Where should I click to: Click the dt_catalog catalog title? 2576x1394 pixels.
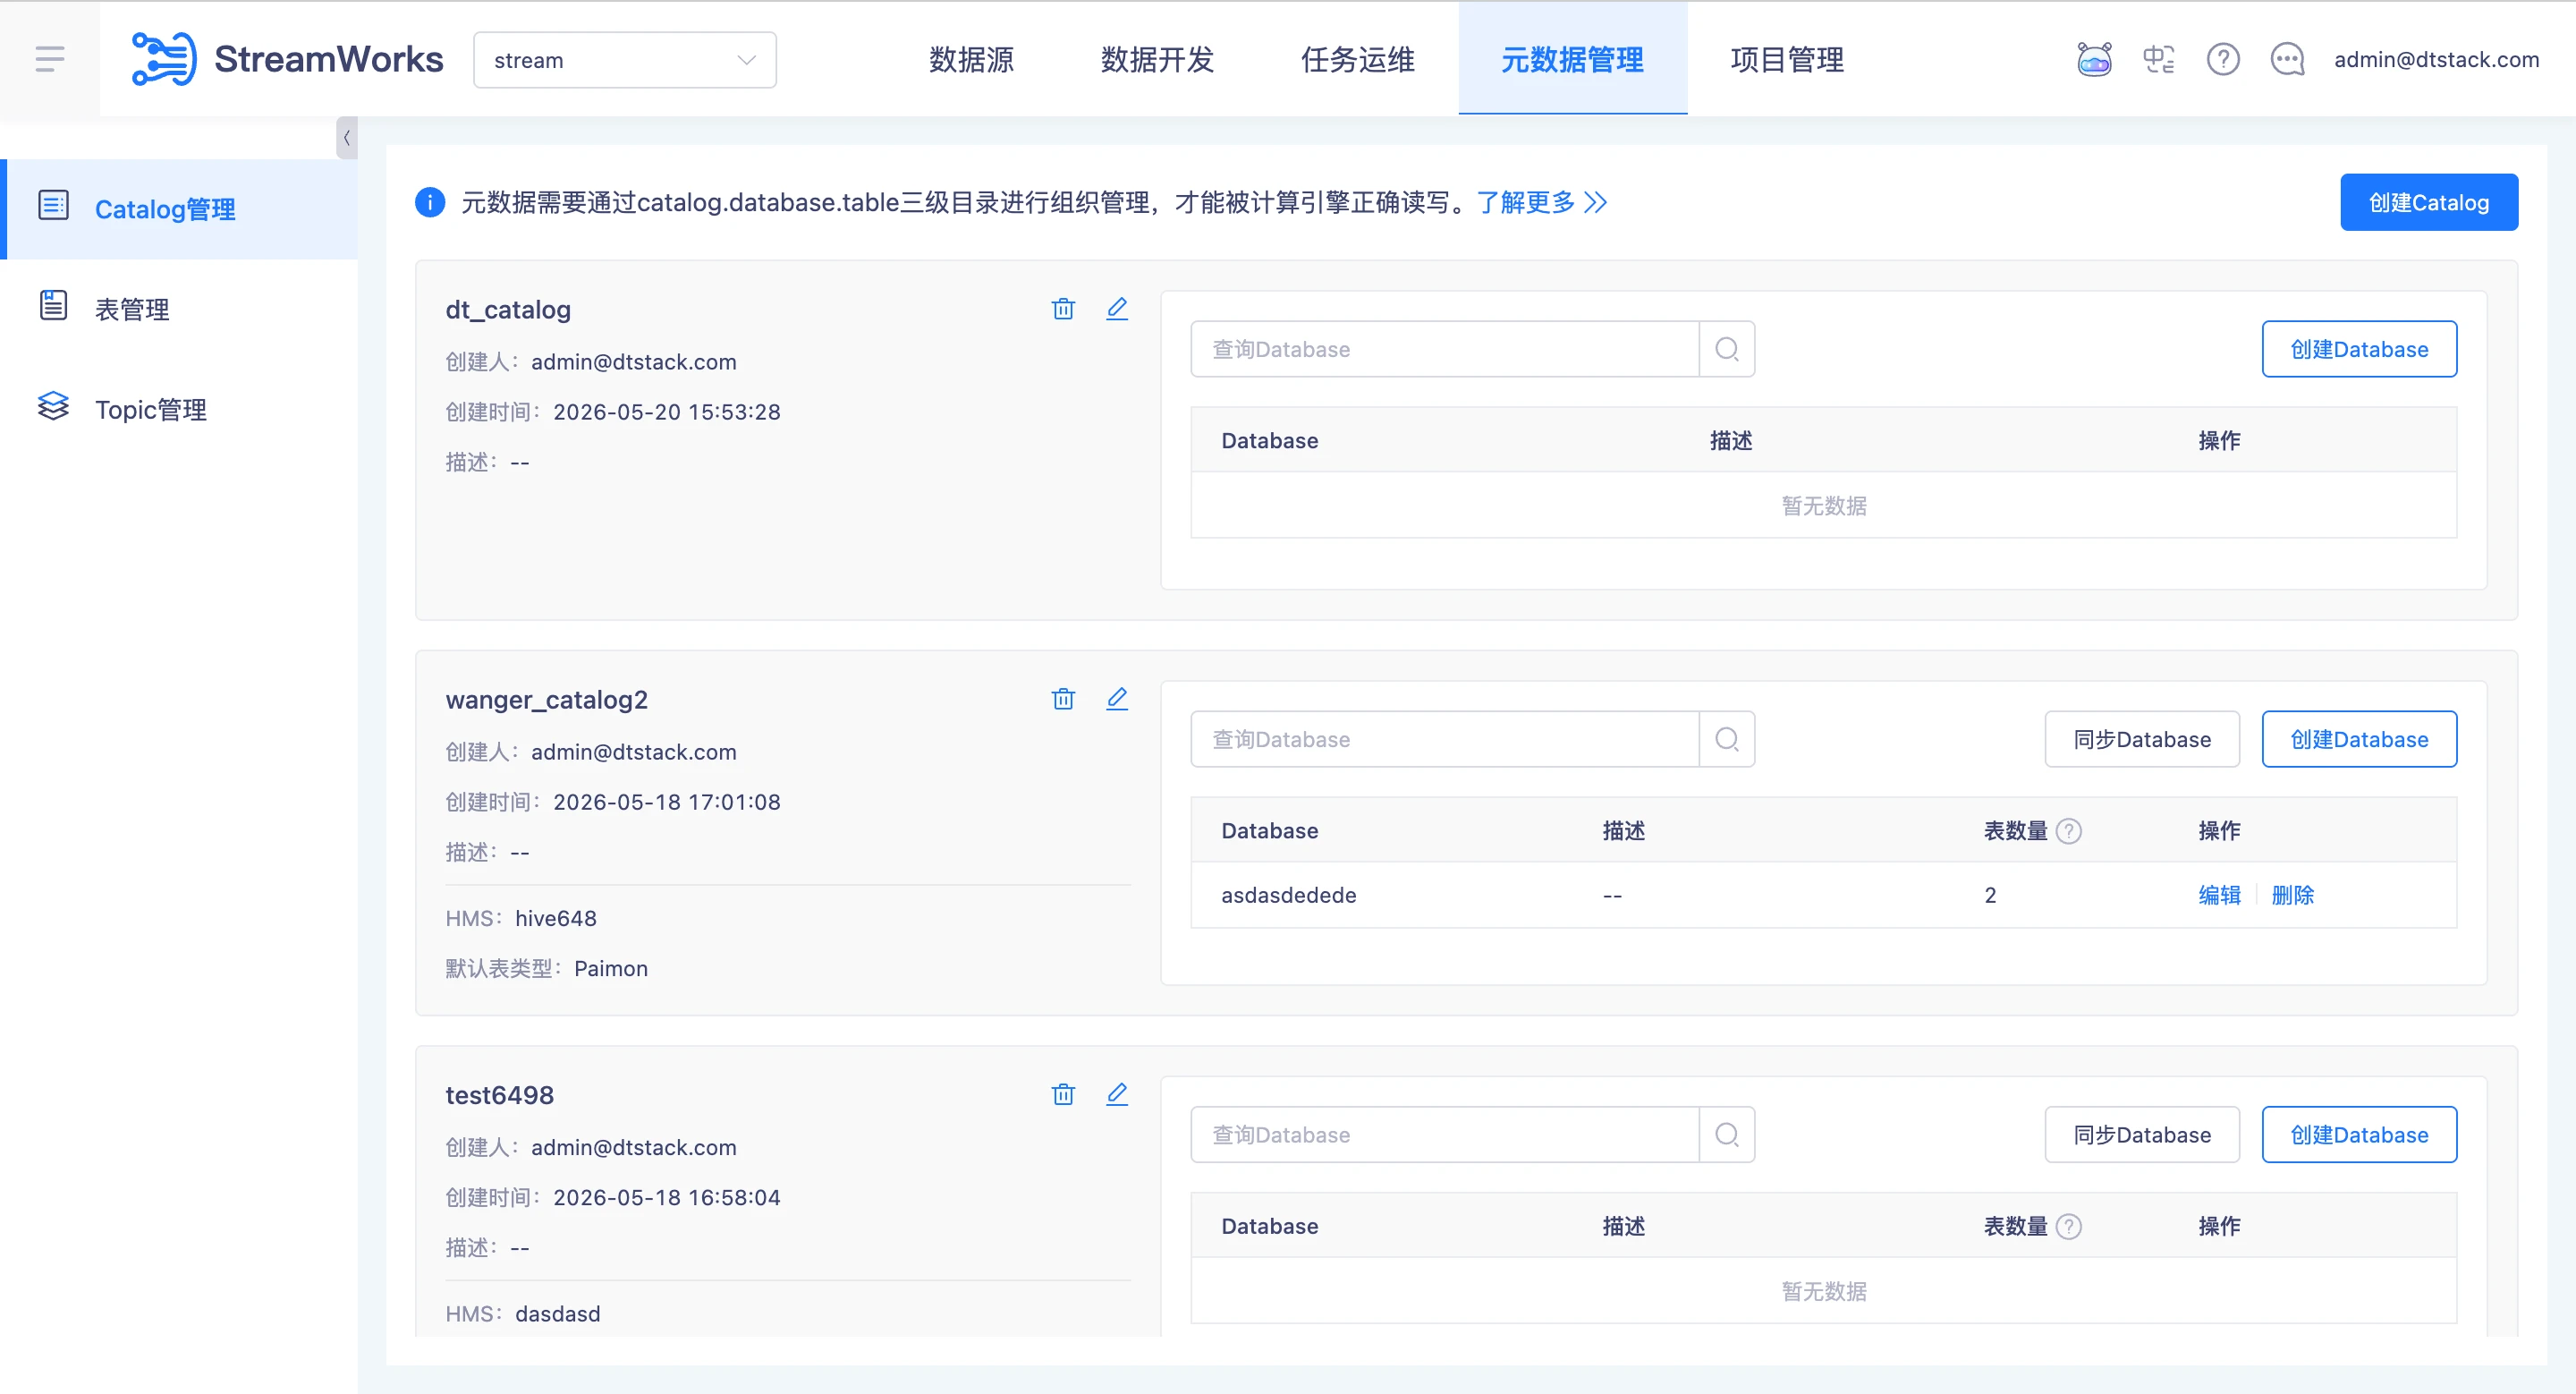(508, 309)
